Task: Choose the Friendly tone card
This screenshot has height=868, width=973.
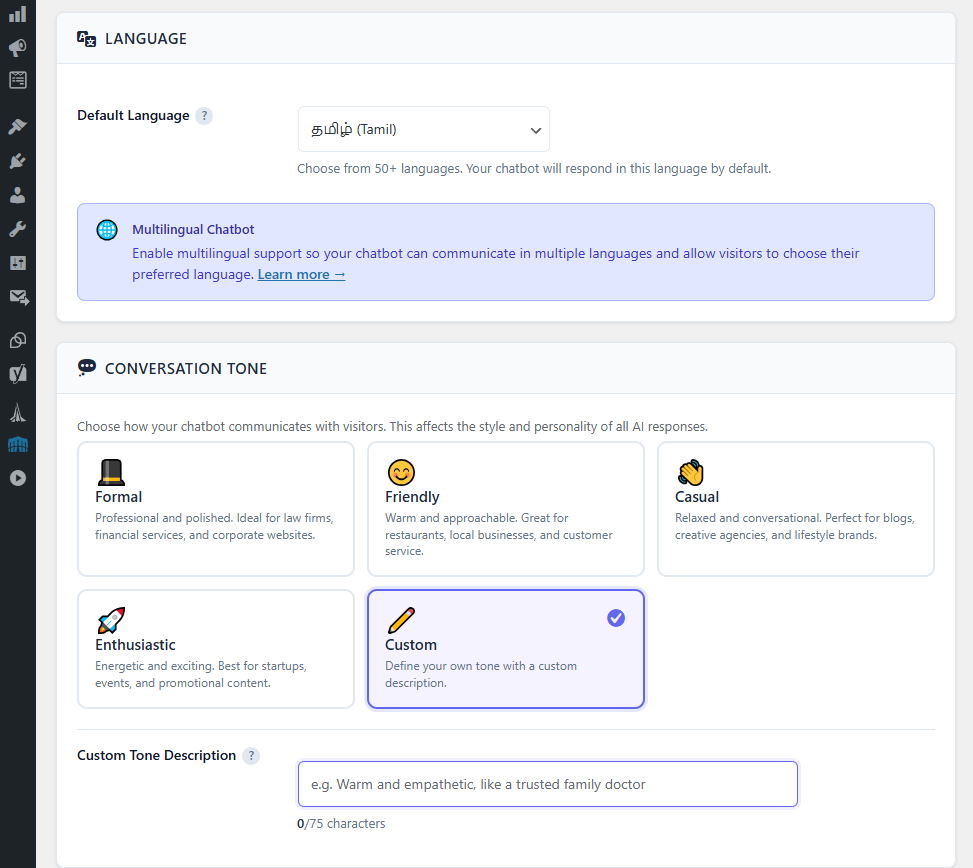Action: tap(505, 509)
